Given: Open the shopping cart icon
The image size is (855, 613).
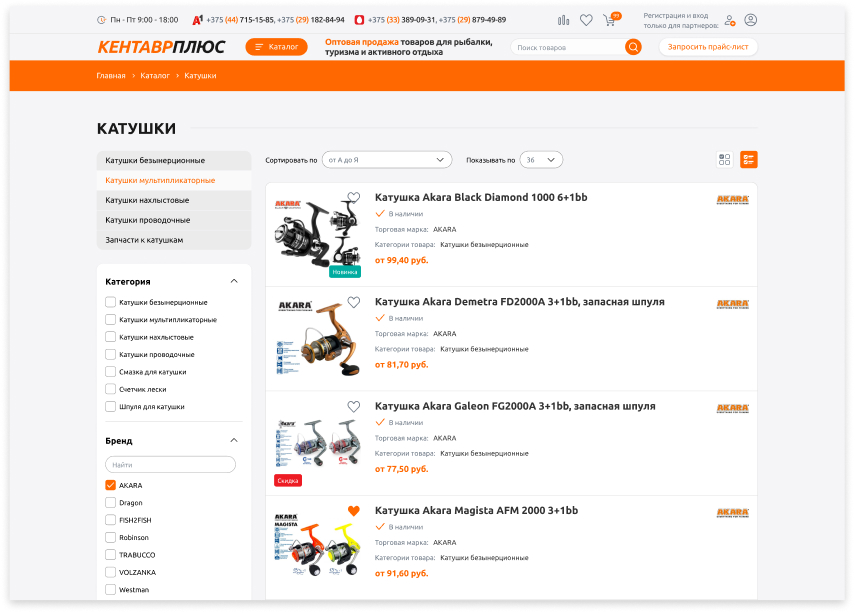Looking at the screenshot, I should tap(610, 21).
